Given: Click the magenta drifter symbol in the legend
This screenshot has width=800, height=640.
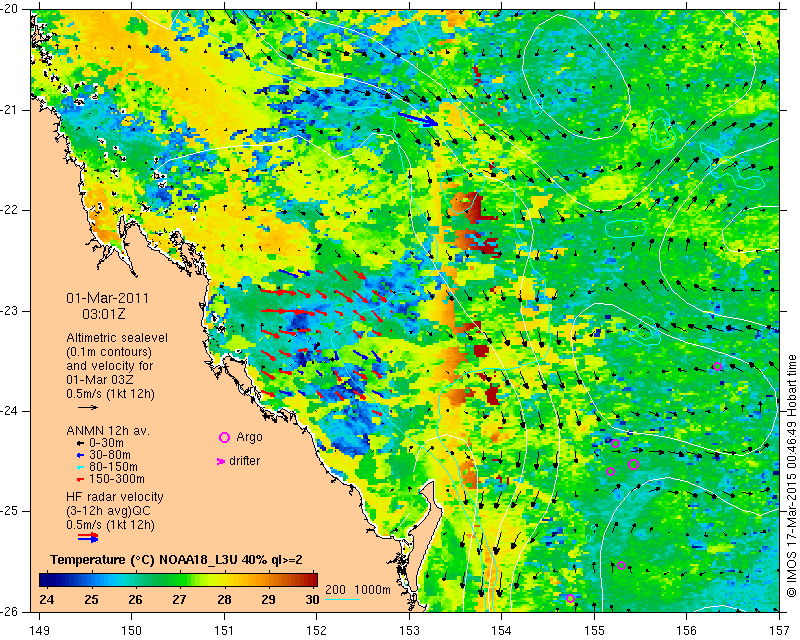Looking at the screenshot, I should (x=221, y=461).
